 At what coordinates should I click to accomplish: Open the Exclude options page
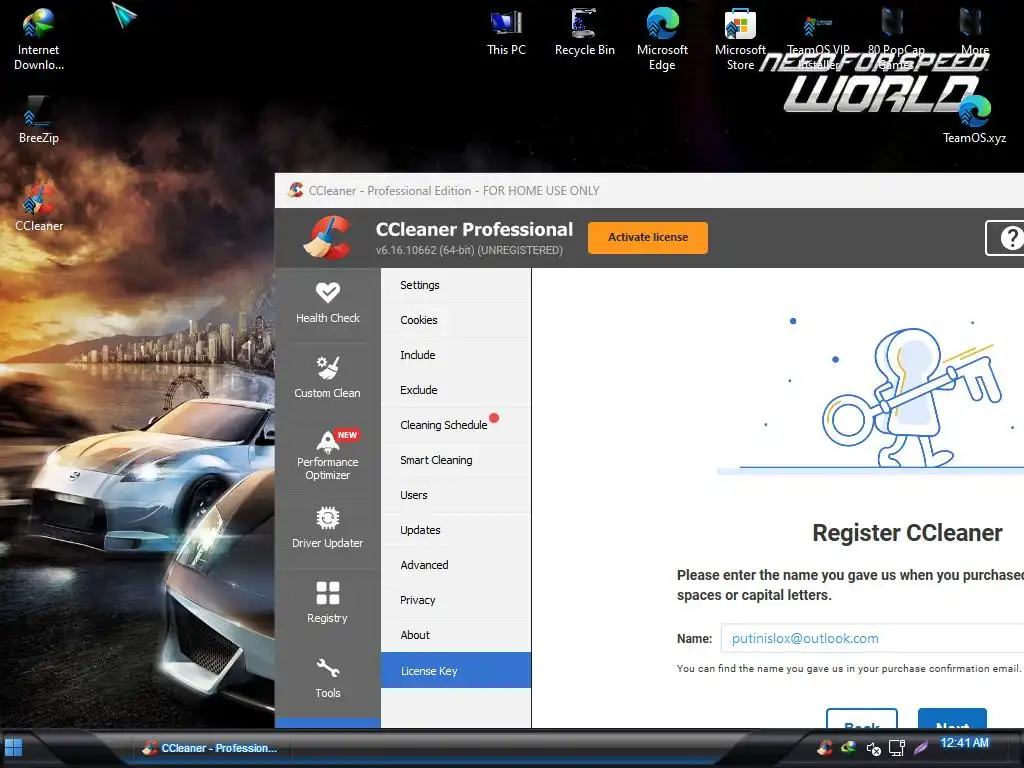click(456, 390)
